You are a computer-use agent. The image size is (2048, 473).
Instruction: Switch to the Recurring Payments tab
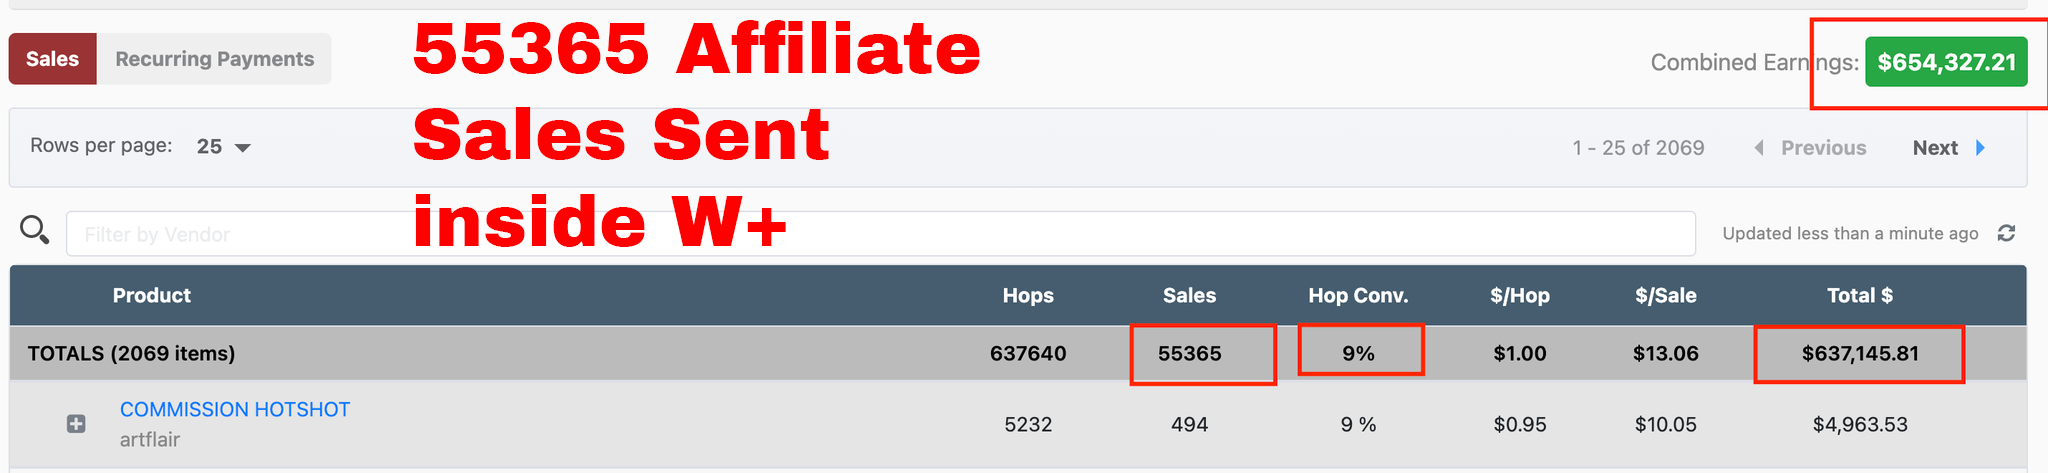pyautogui.click(x=214, y=59)
